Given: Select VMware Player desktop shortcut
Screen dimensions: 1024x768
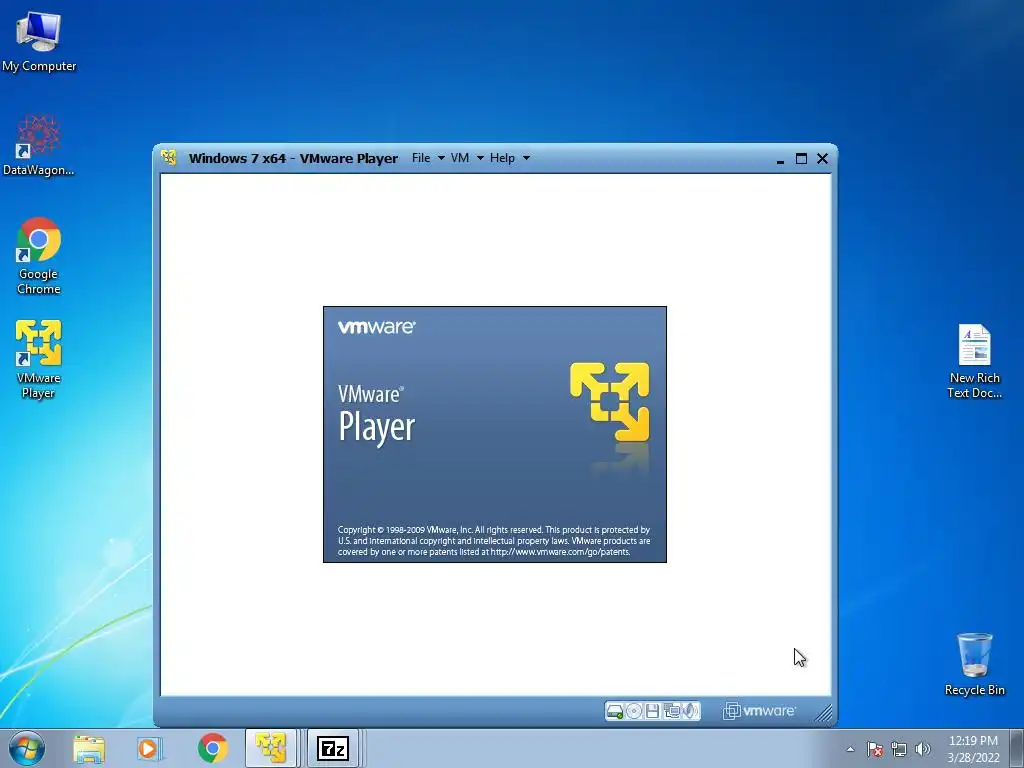Looking at the screenshot, I should click(x=39, y=359).
